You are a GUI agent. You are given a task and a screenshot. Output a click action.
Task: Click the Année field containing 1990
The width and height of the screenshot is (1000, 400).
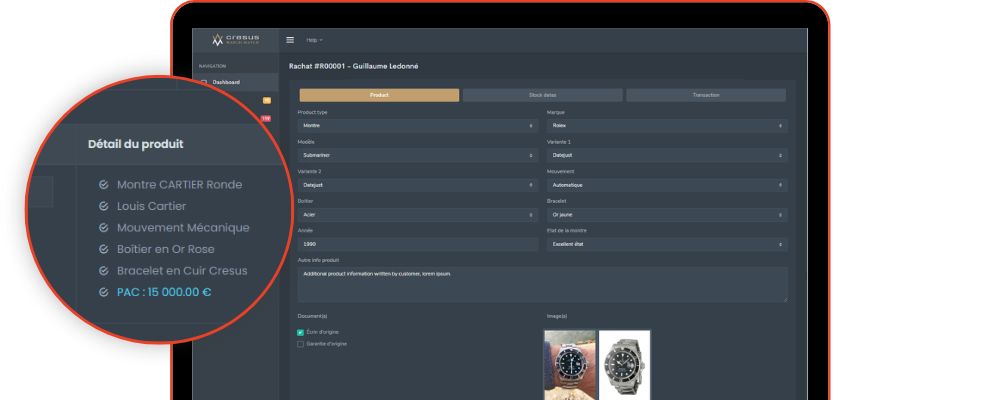tap(418, 244)
